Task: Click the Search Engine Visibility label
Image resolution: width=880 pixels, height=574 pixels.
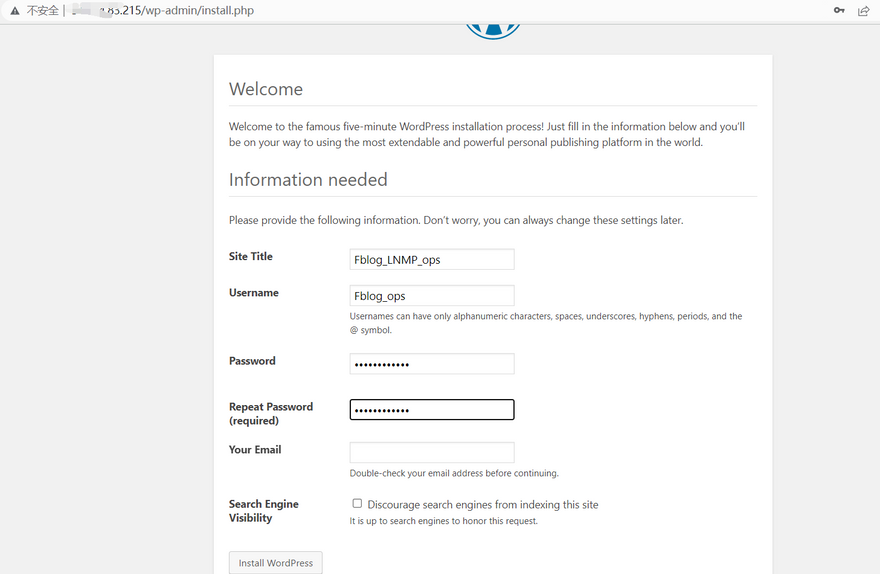Action: [263, 511]
